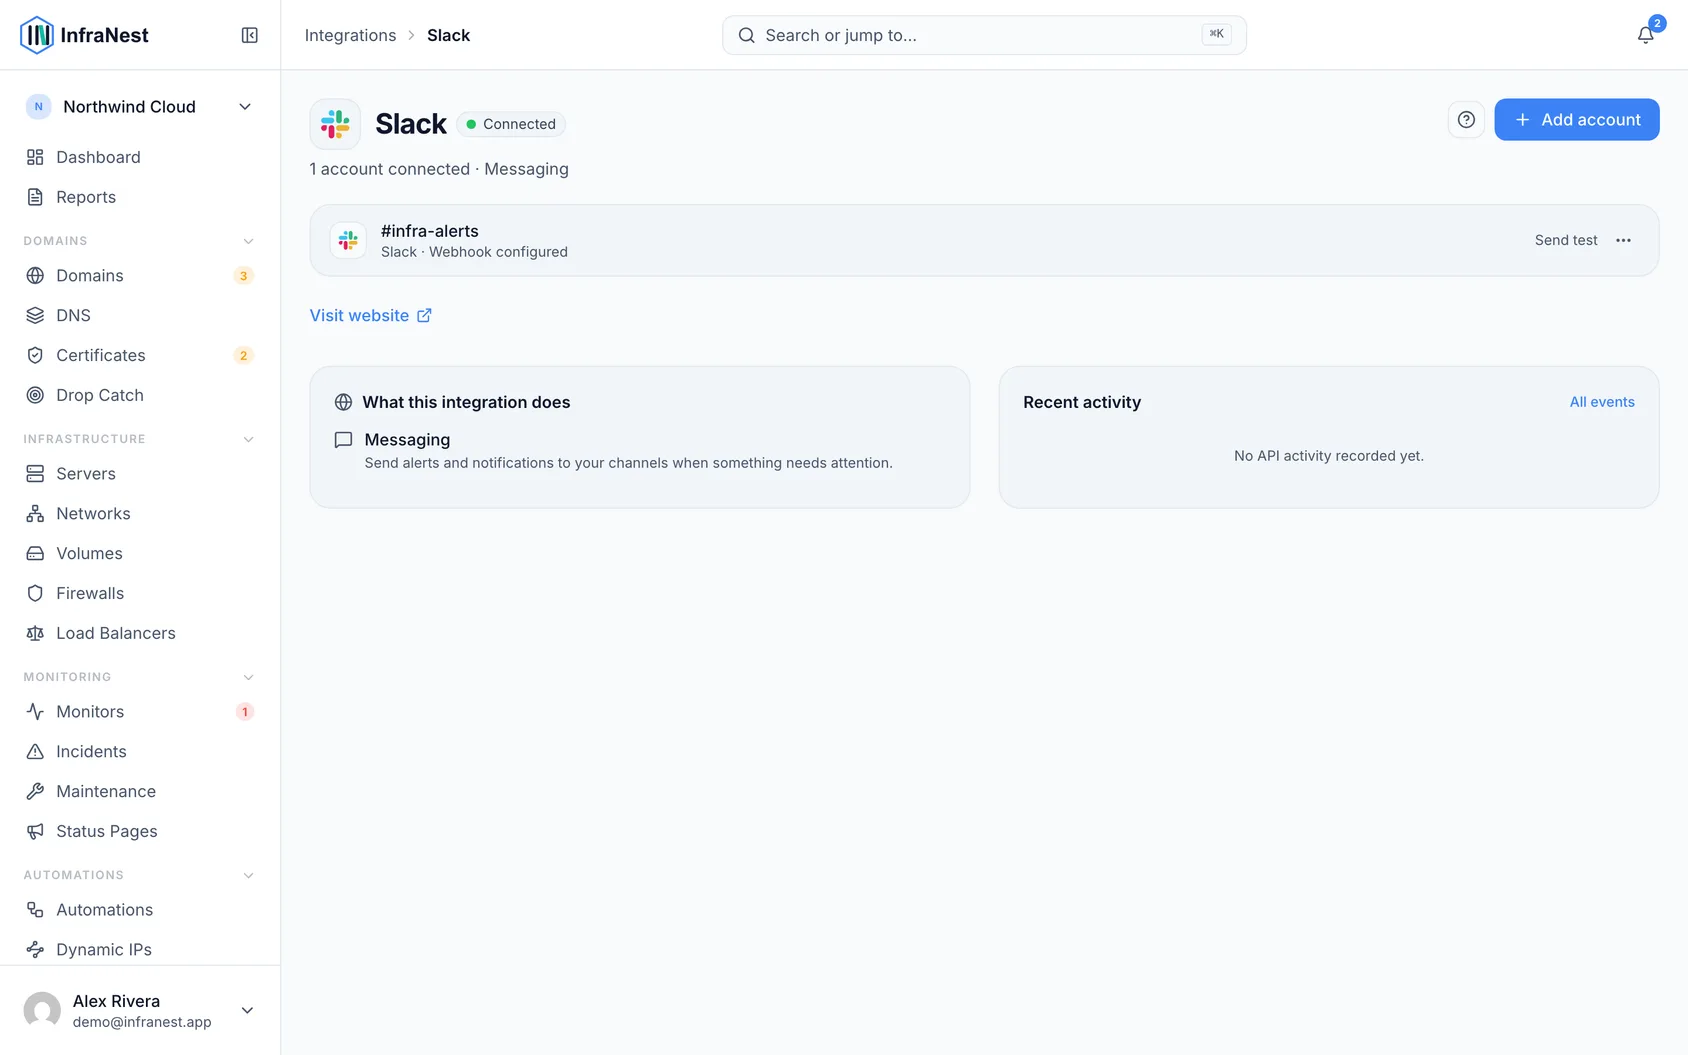Click the Certificates shield-check icon
Image resolution: width=1688 pixels, height=1055 pixels.
pyautogui.click(x=35, y=356)
